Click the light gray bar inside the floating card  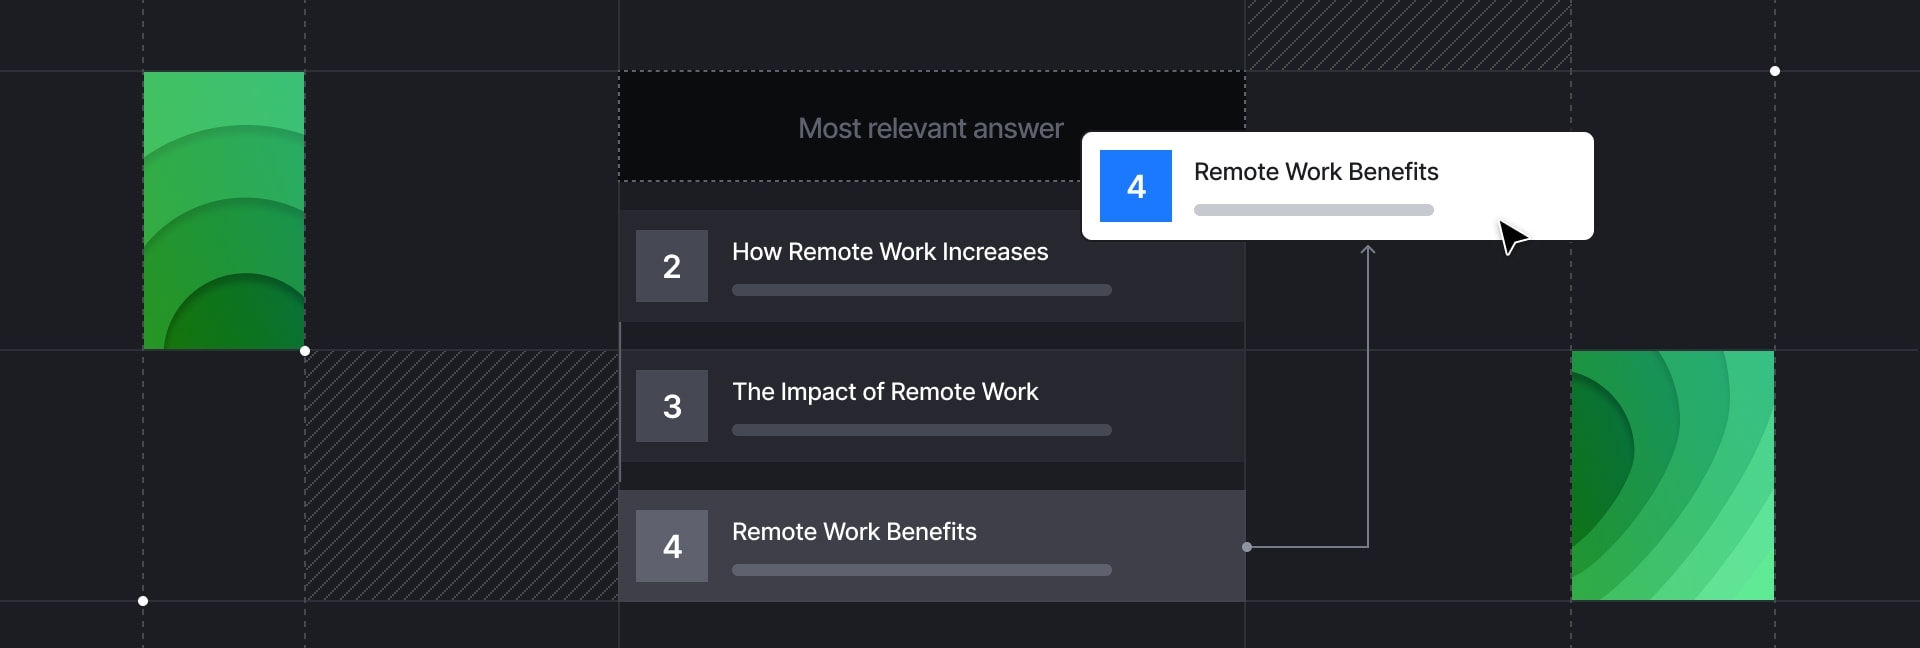(x=1313, y=210)
